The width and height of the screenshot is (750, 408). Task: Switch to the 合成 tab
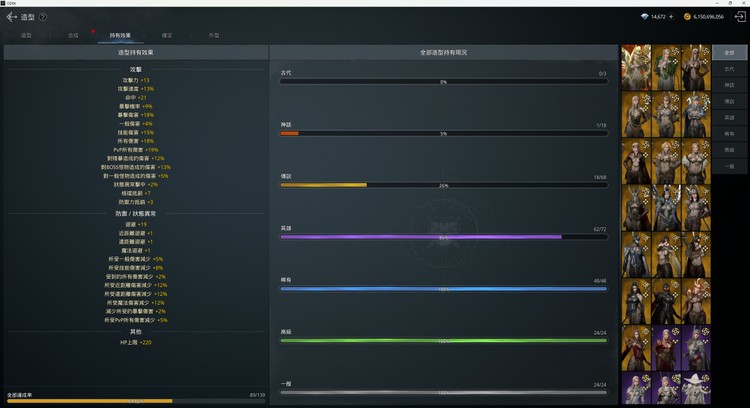(x=73, y=35)
